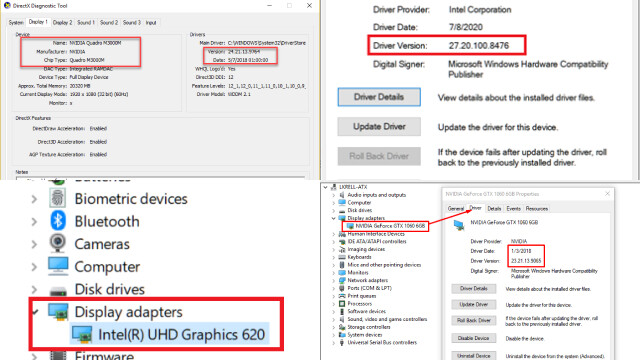Click the Biometric devices fingerprint icon
Viewport: 640px width, 360px height.
click(x=58, y=198)
